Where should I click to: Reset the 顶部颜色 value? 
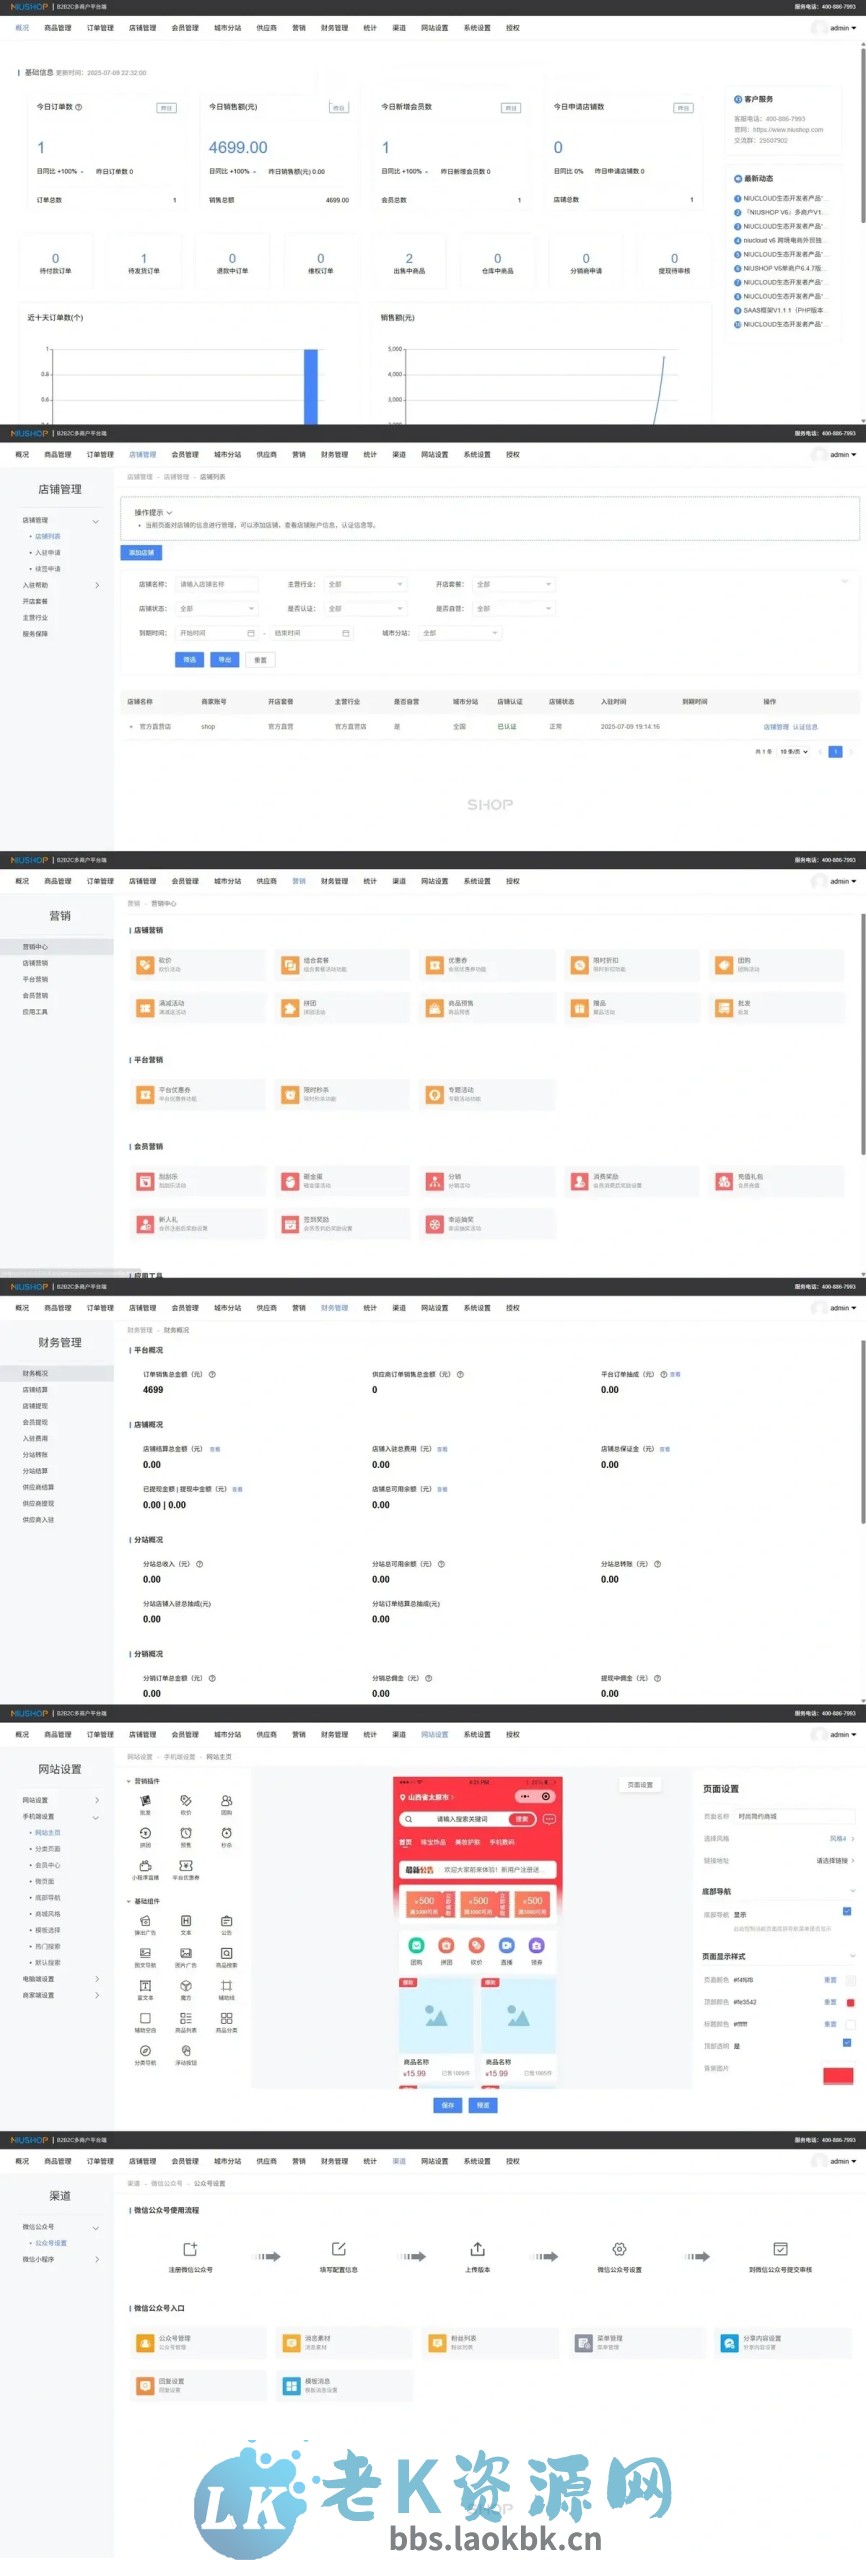(830, 2002)
